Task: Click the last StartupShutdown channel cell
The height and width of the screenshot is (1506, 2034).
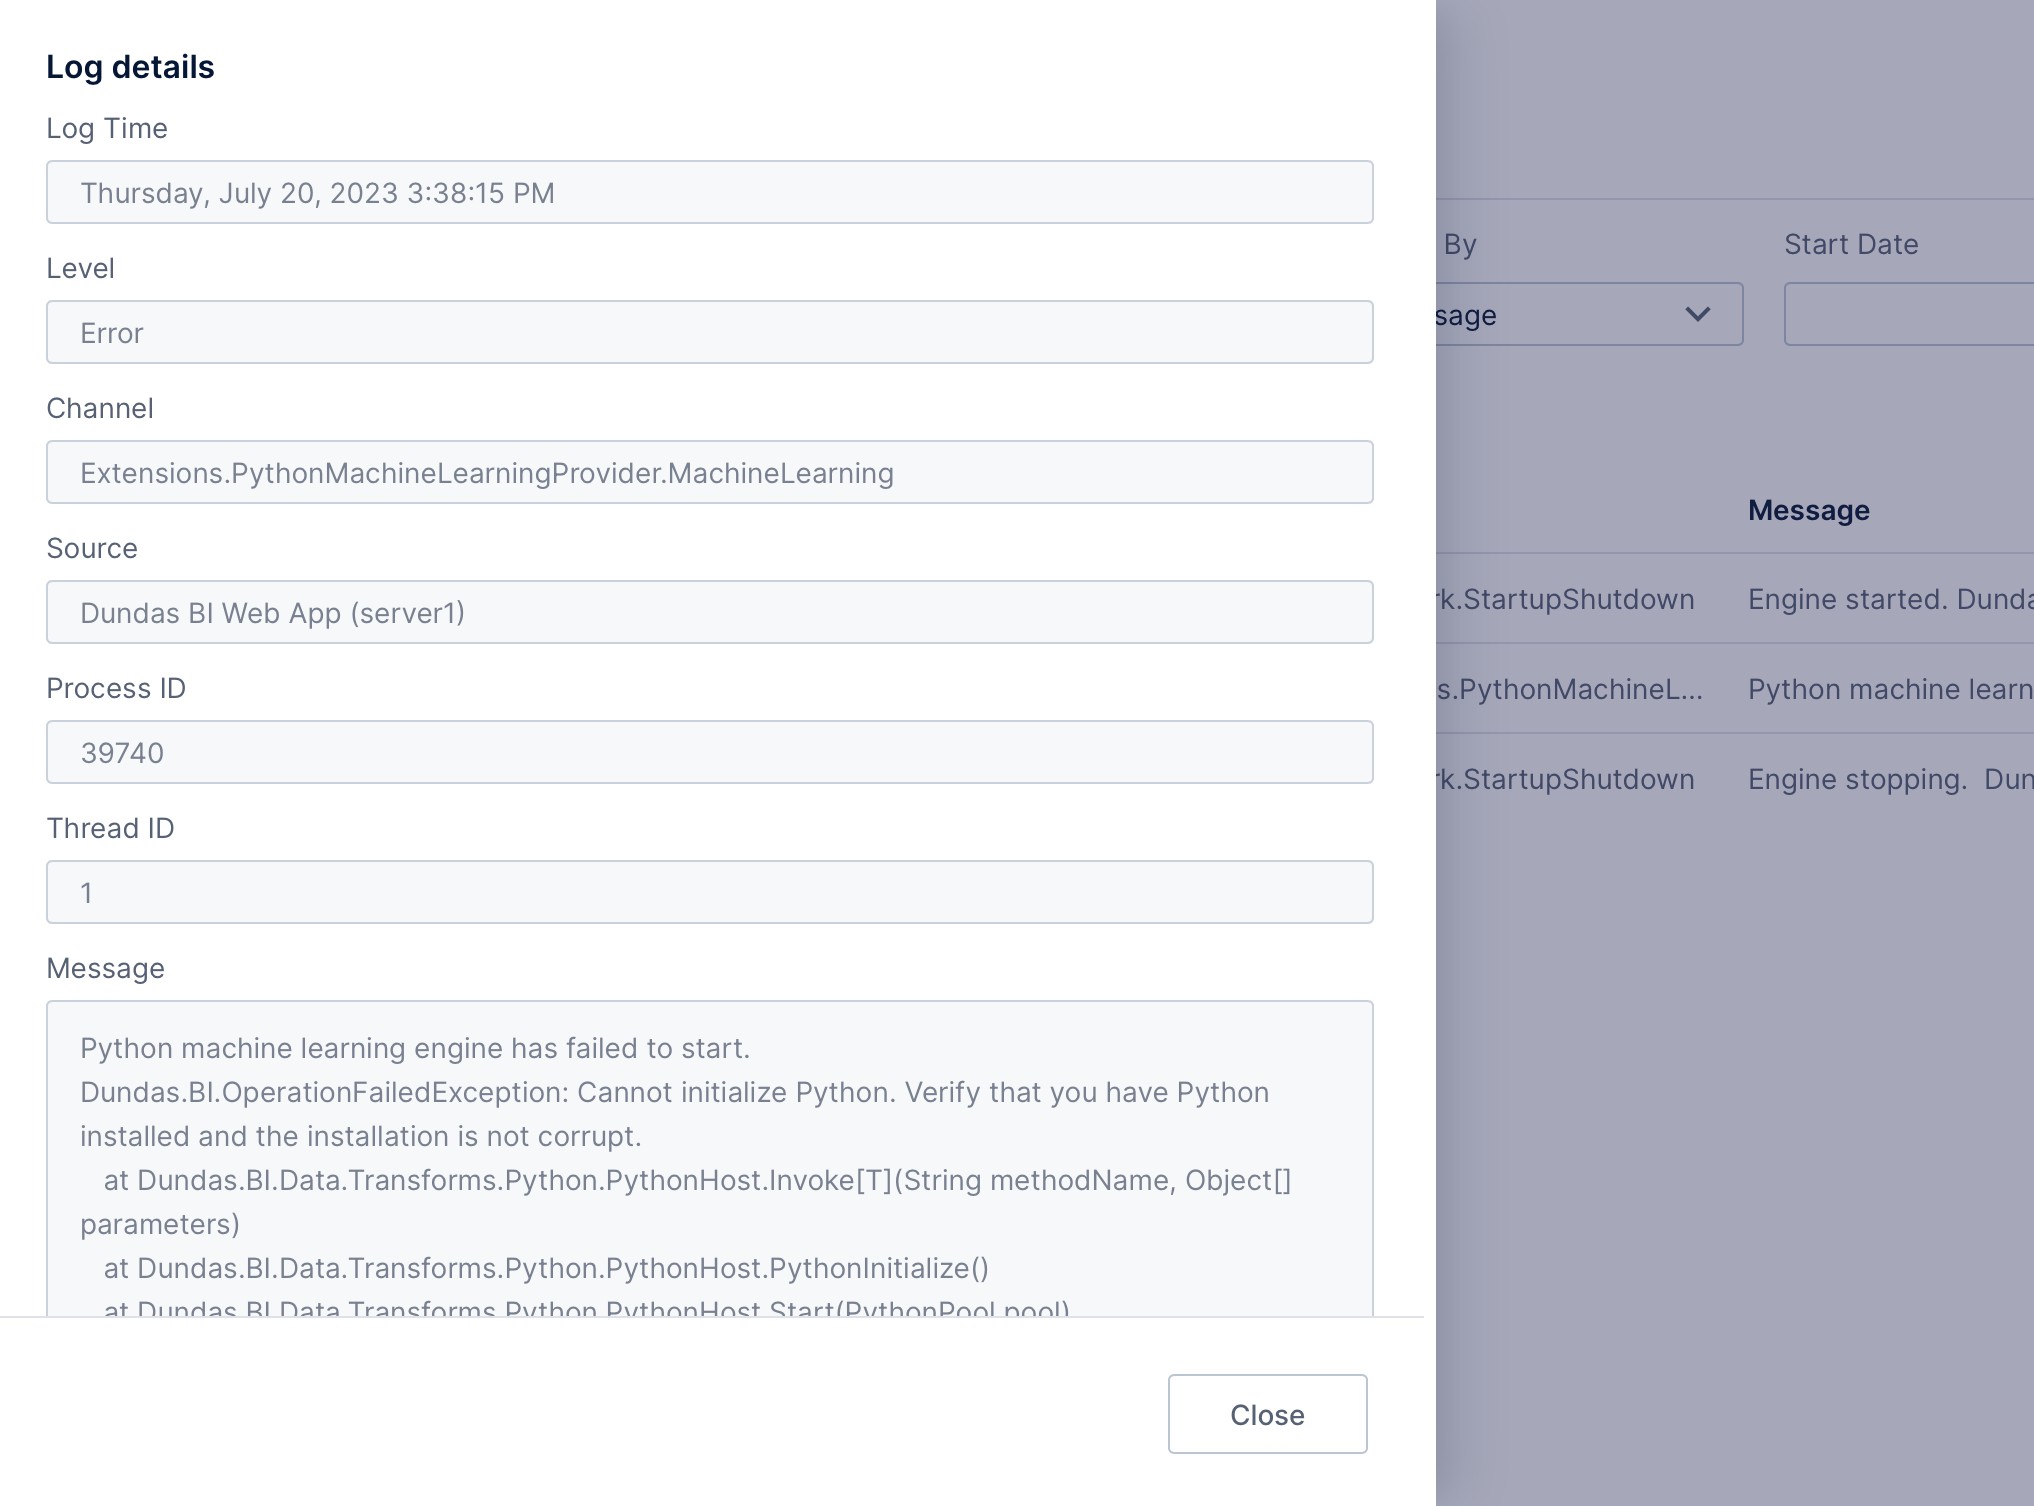Action: coord(1565,779)
